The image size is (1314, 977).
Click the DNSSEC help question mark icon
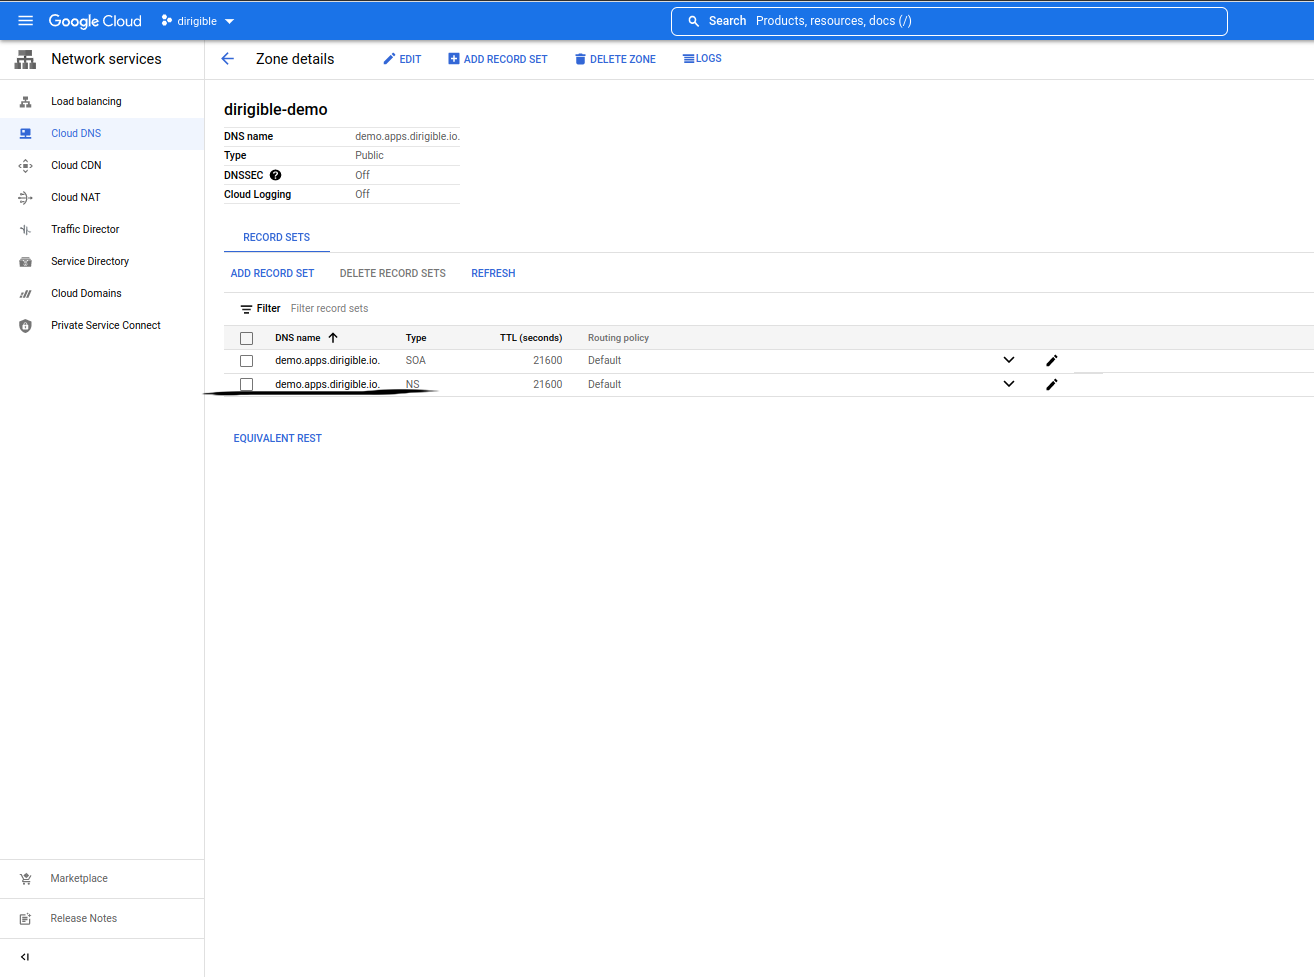pos(275,175)
